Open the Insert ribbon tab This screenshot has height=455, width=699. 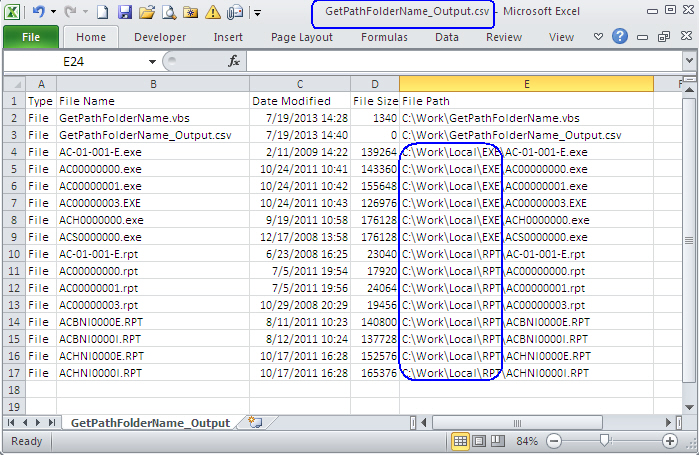coord(228,37)
